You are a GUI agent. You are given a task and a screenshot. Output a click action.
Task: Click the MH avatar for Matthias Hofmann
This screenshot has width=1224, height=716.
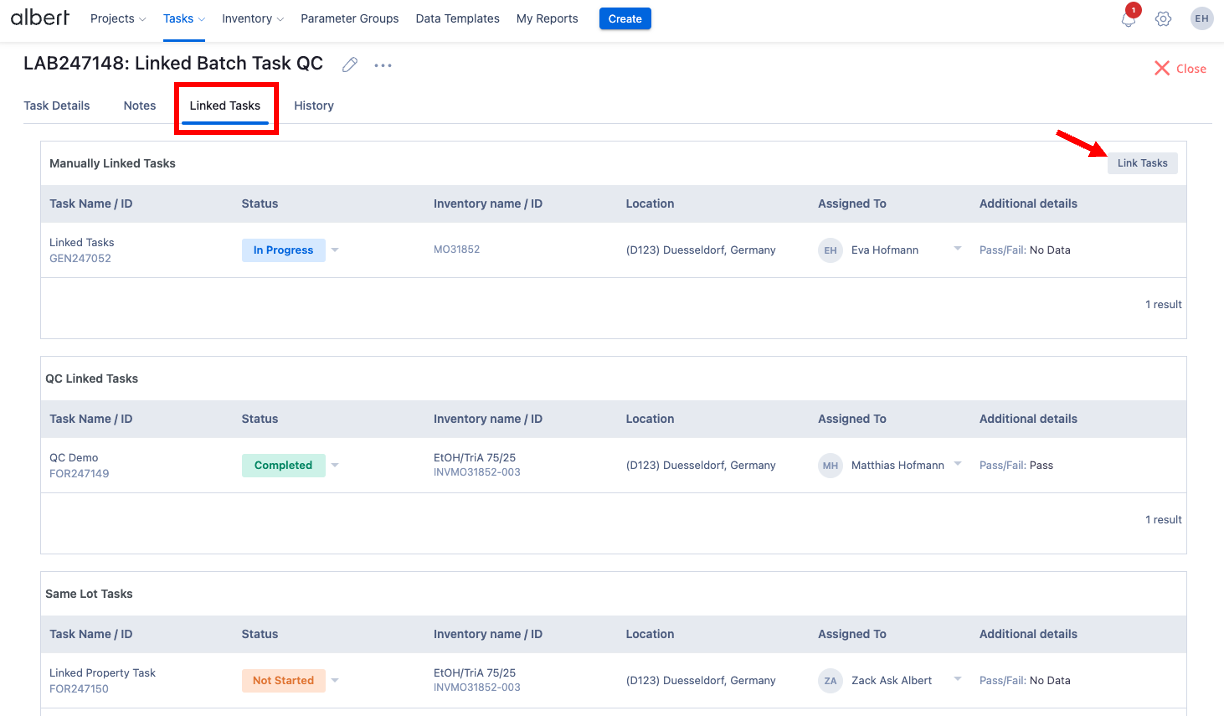[830, 465]
